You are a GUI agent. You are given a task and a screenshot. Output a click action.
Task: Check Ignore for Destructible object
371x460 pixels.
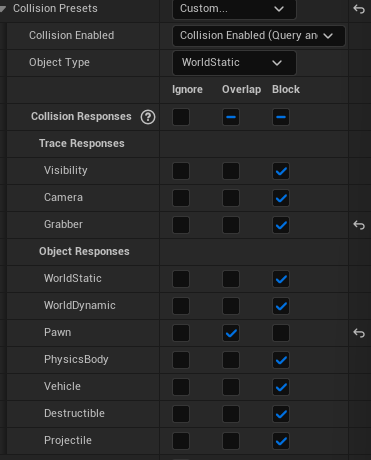click(181, 414)
